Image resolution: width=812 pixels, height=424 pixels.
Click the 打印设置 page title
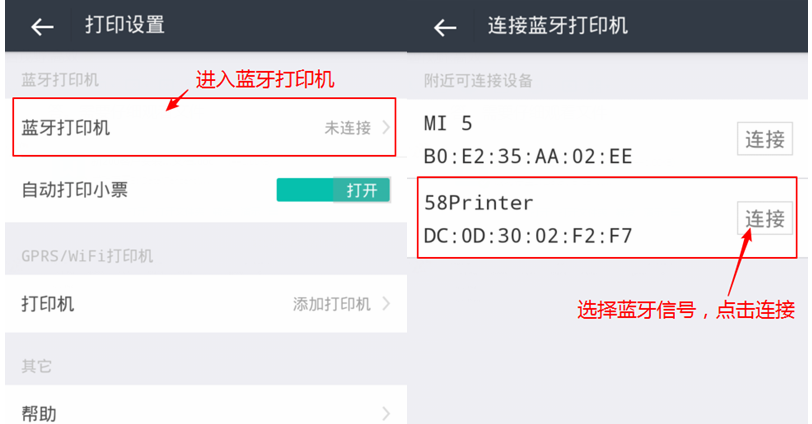tap(125, 26)
